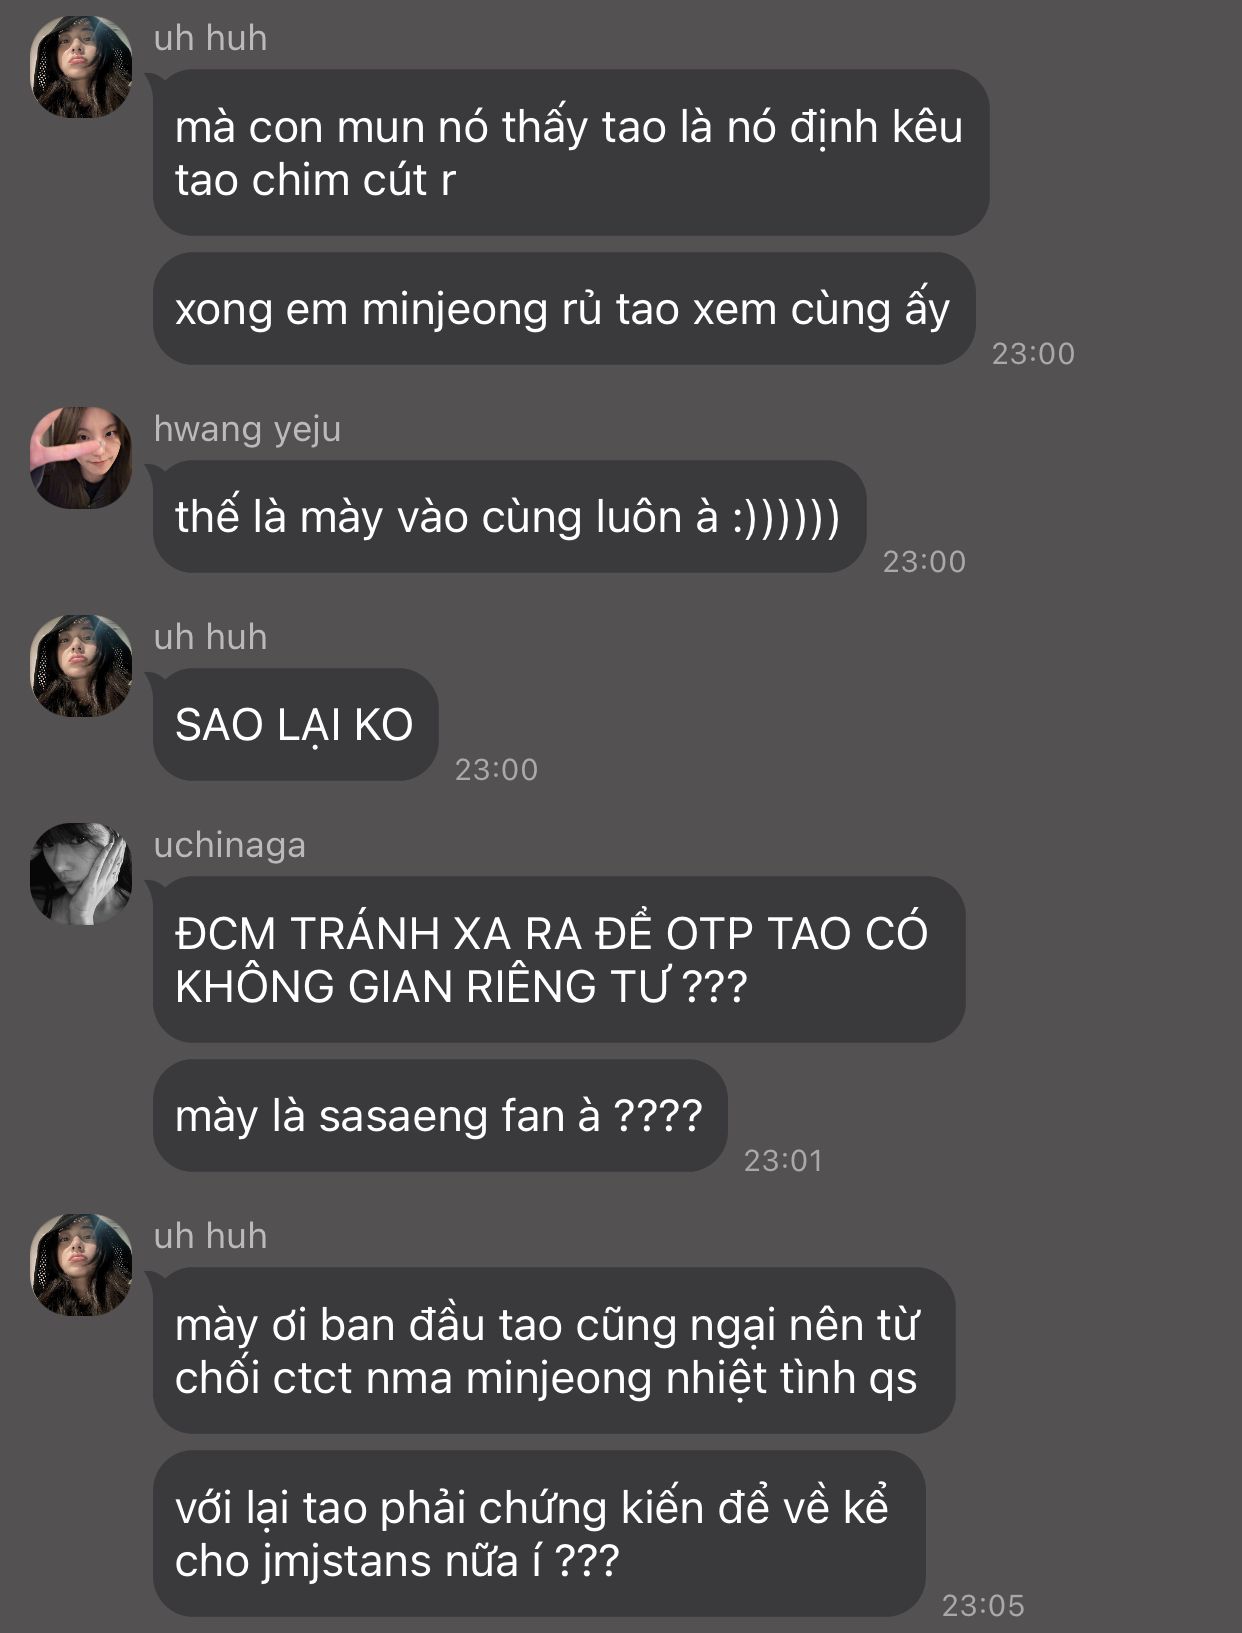The height and width of the screenshot is (1633, 1242).
Task: Tap uh huh avatar beside 'mày ơi ban đầu'
Action: pos(81,1265)
